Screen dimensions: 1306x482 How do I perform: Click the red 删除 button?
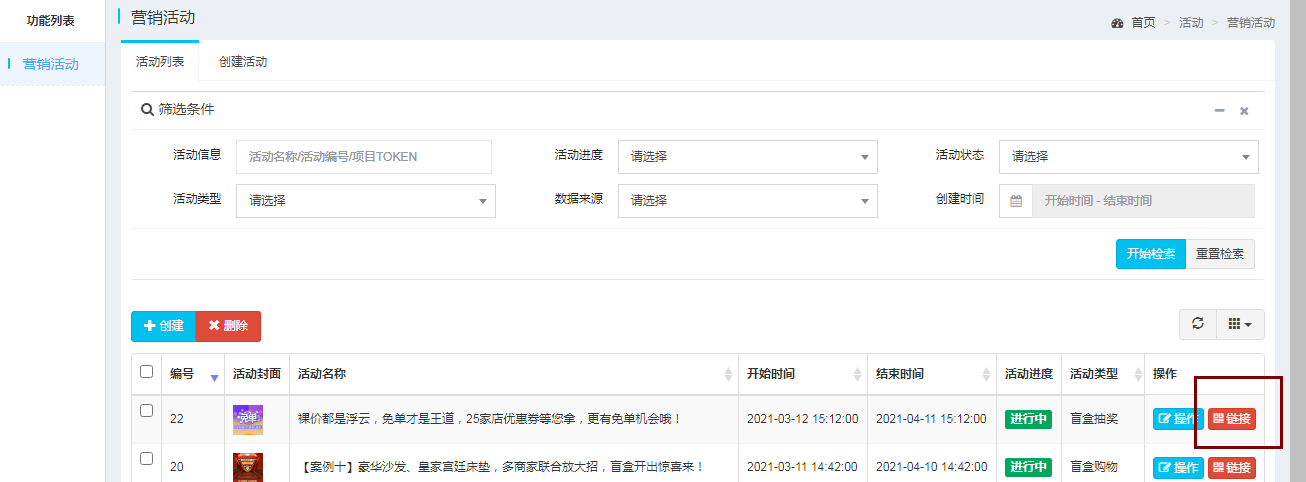(x=228, y=326)
